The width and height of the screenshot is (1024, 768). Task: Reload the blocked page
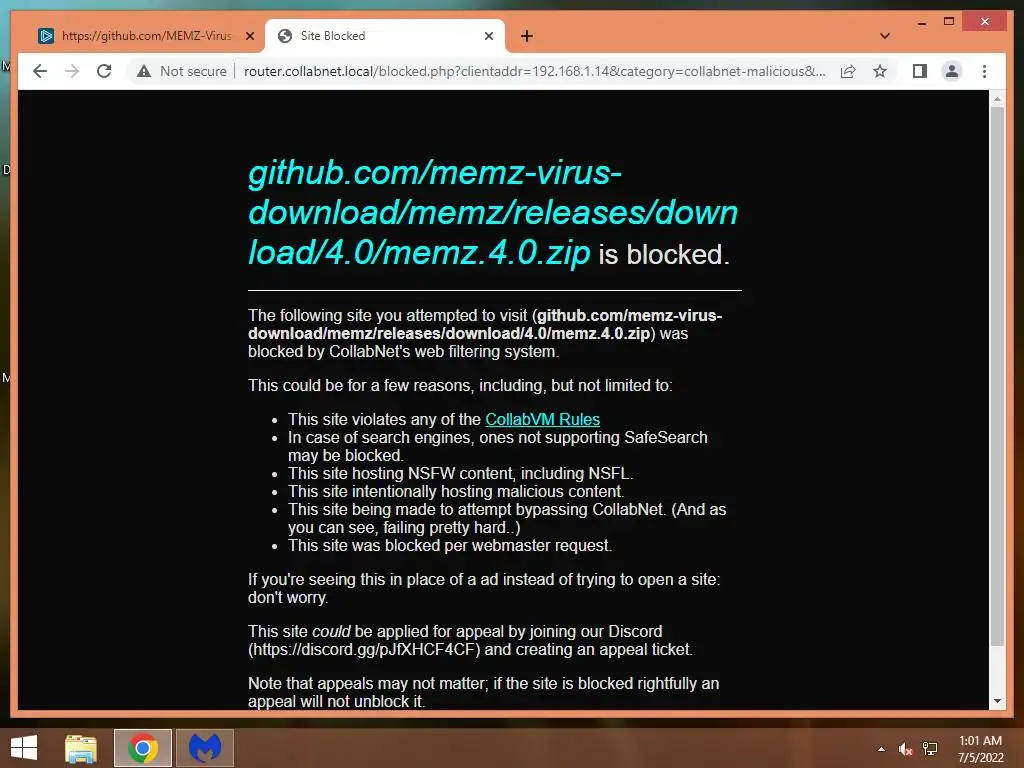(104, 71)
